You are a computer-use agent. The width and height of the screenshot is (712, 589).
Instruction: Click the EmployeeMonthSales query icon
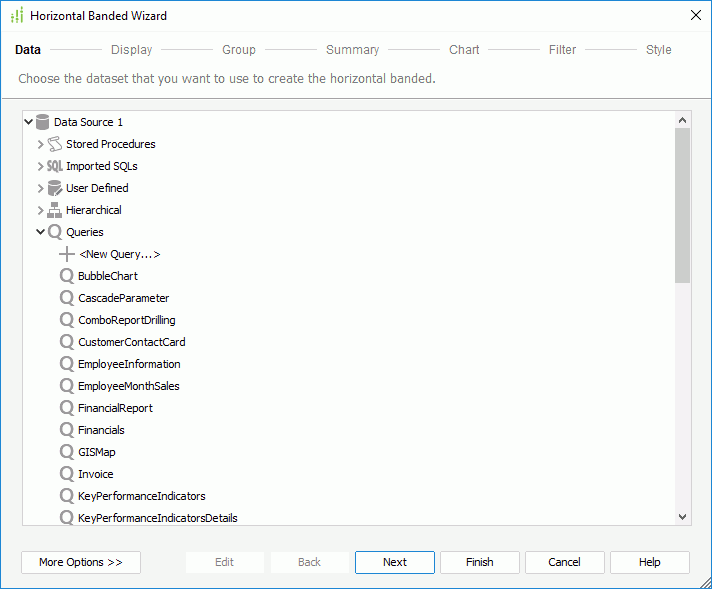tap(67, 386)
